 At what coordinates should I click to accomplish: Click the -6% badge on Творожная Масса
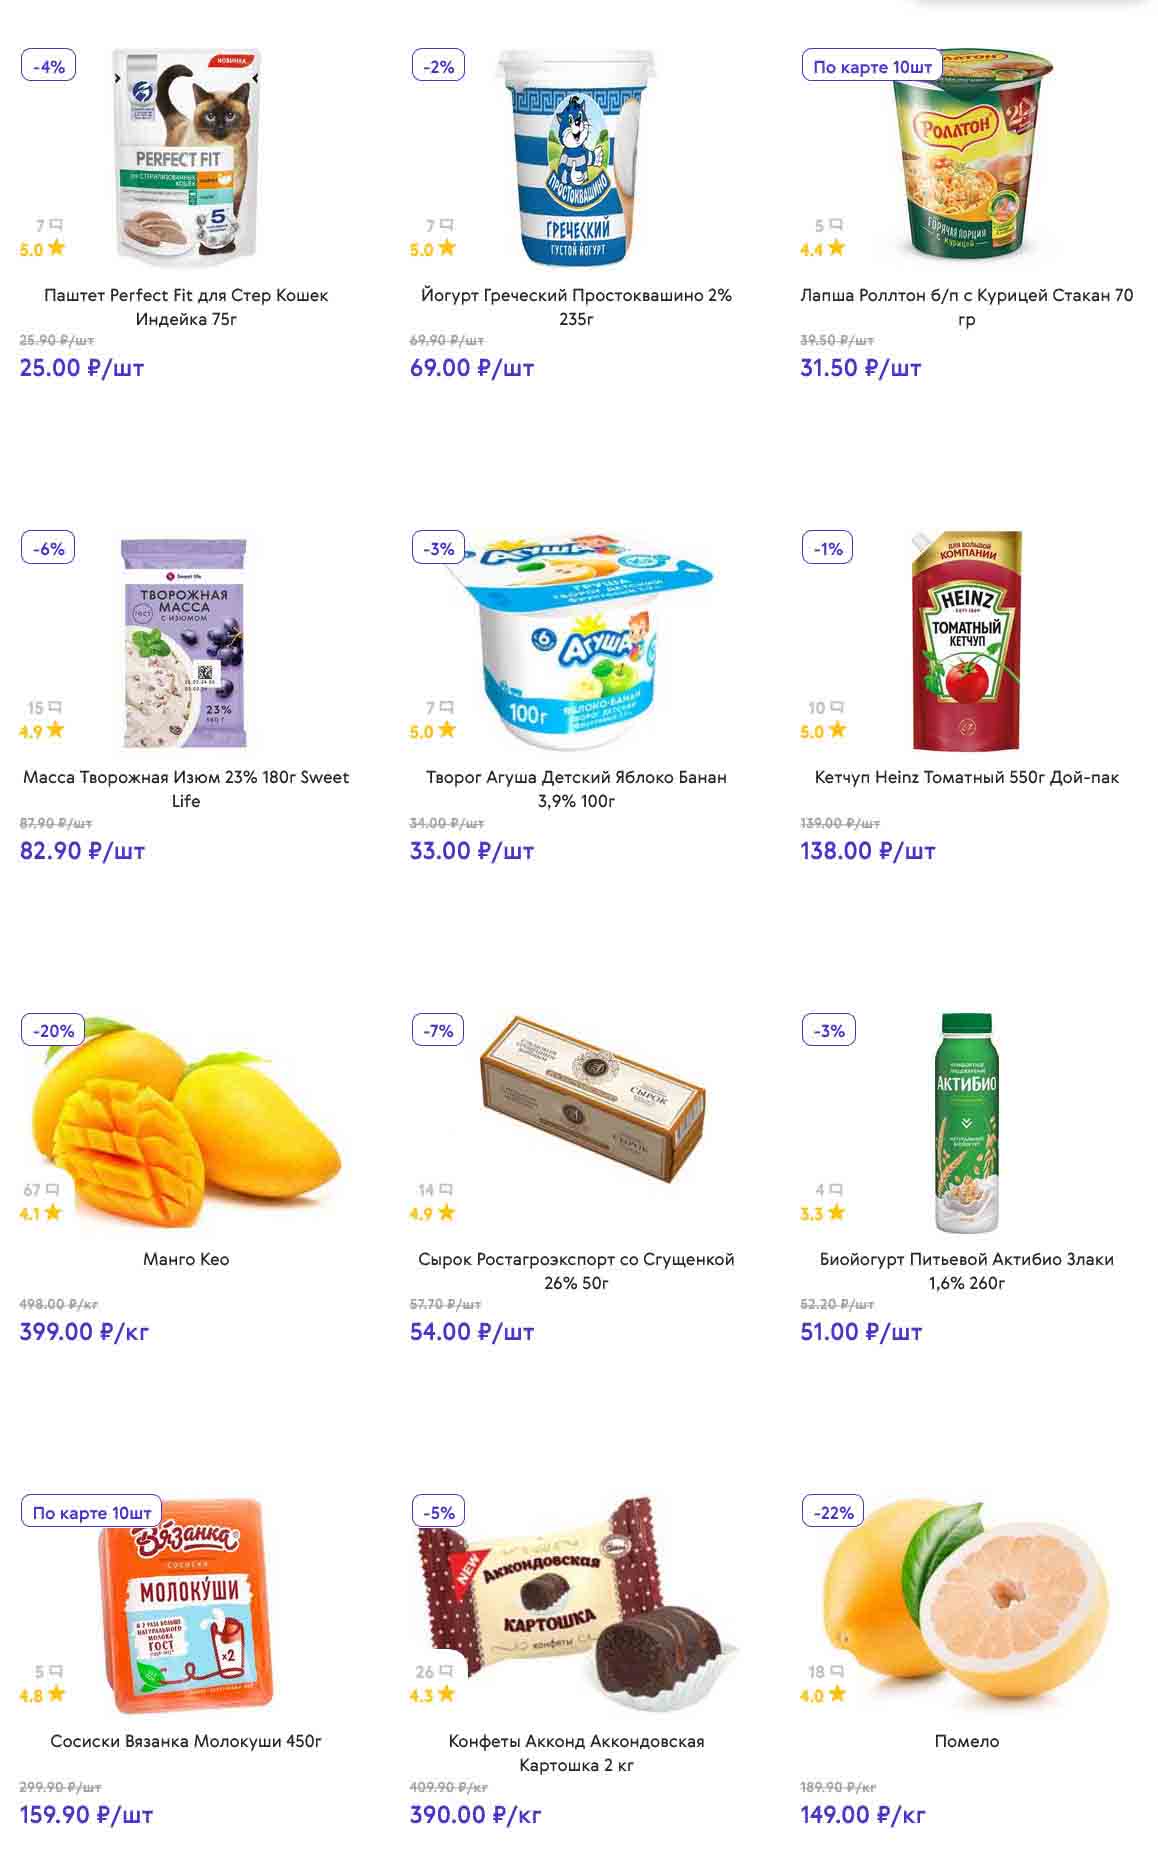click(48, 549)
